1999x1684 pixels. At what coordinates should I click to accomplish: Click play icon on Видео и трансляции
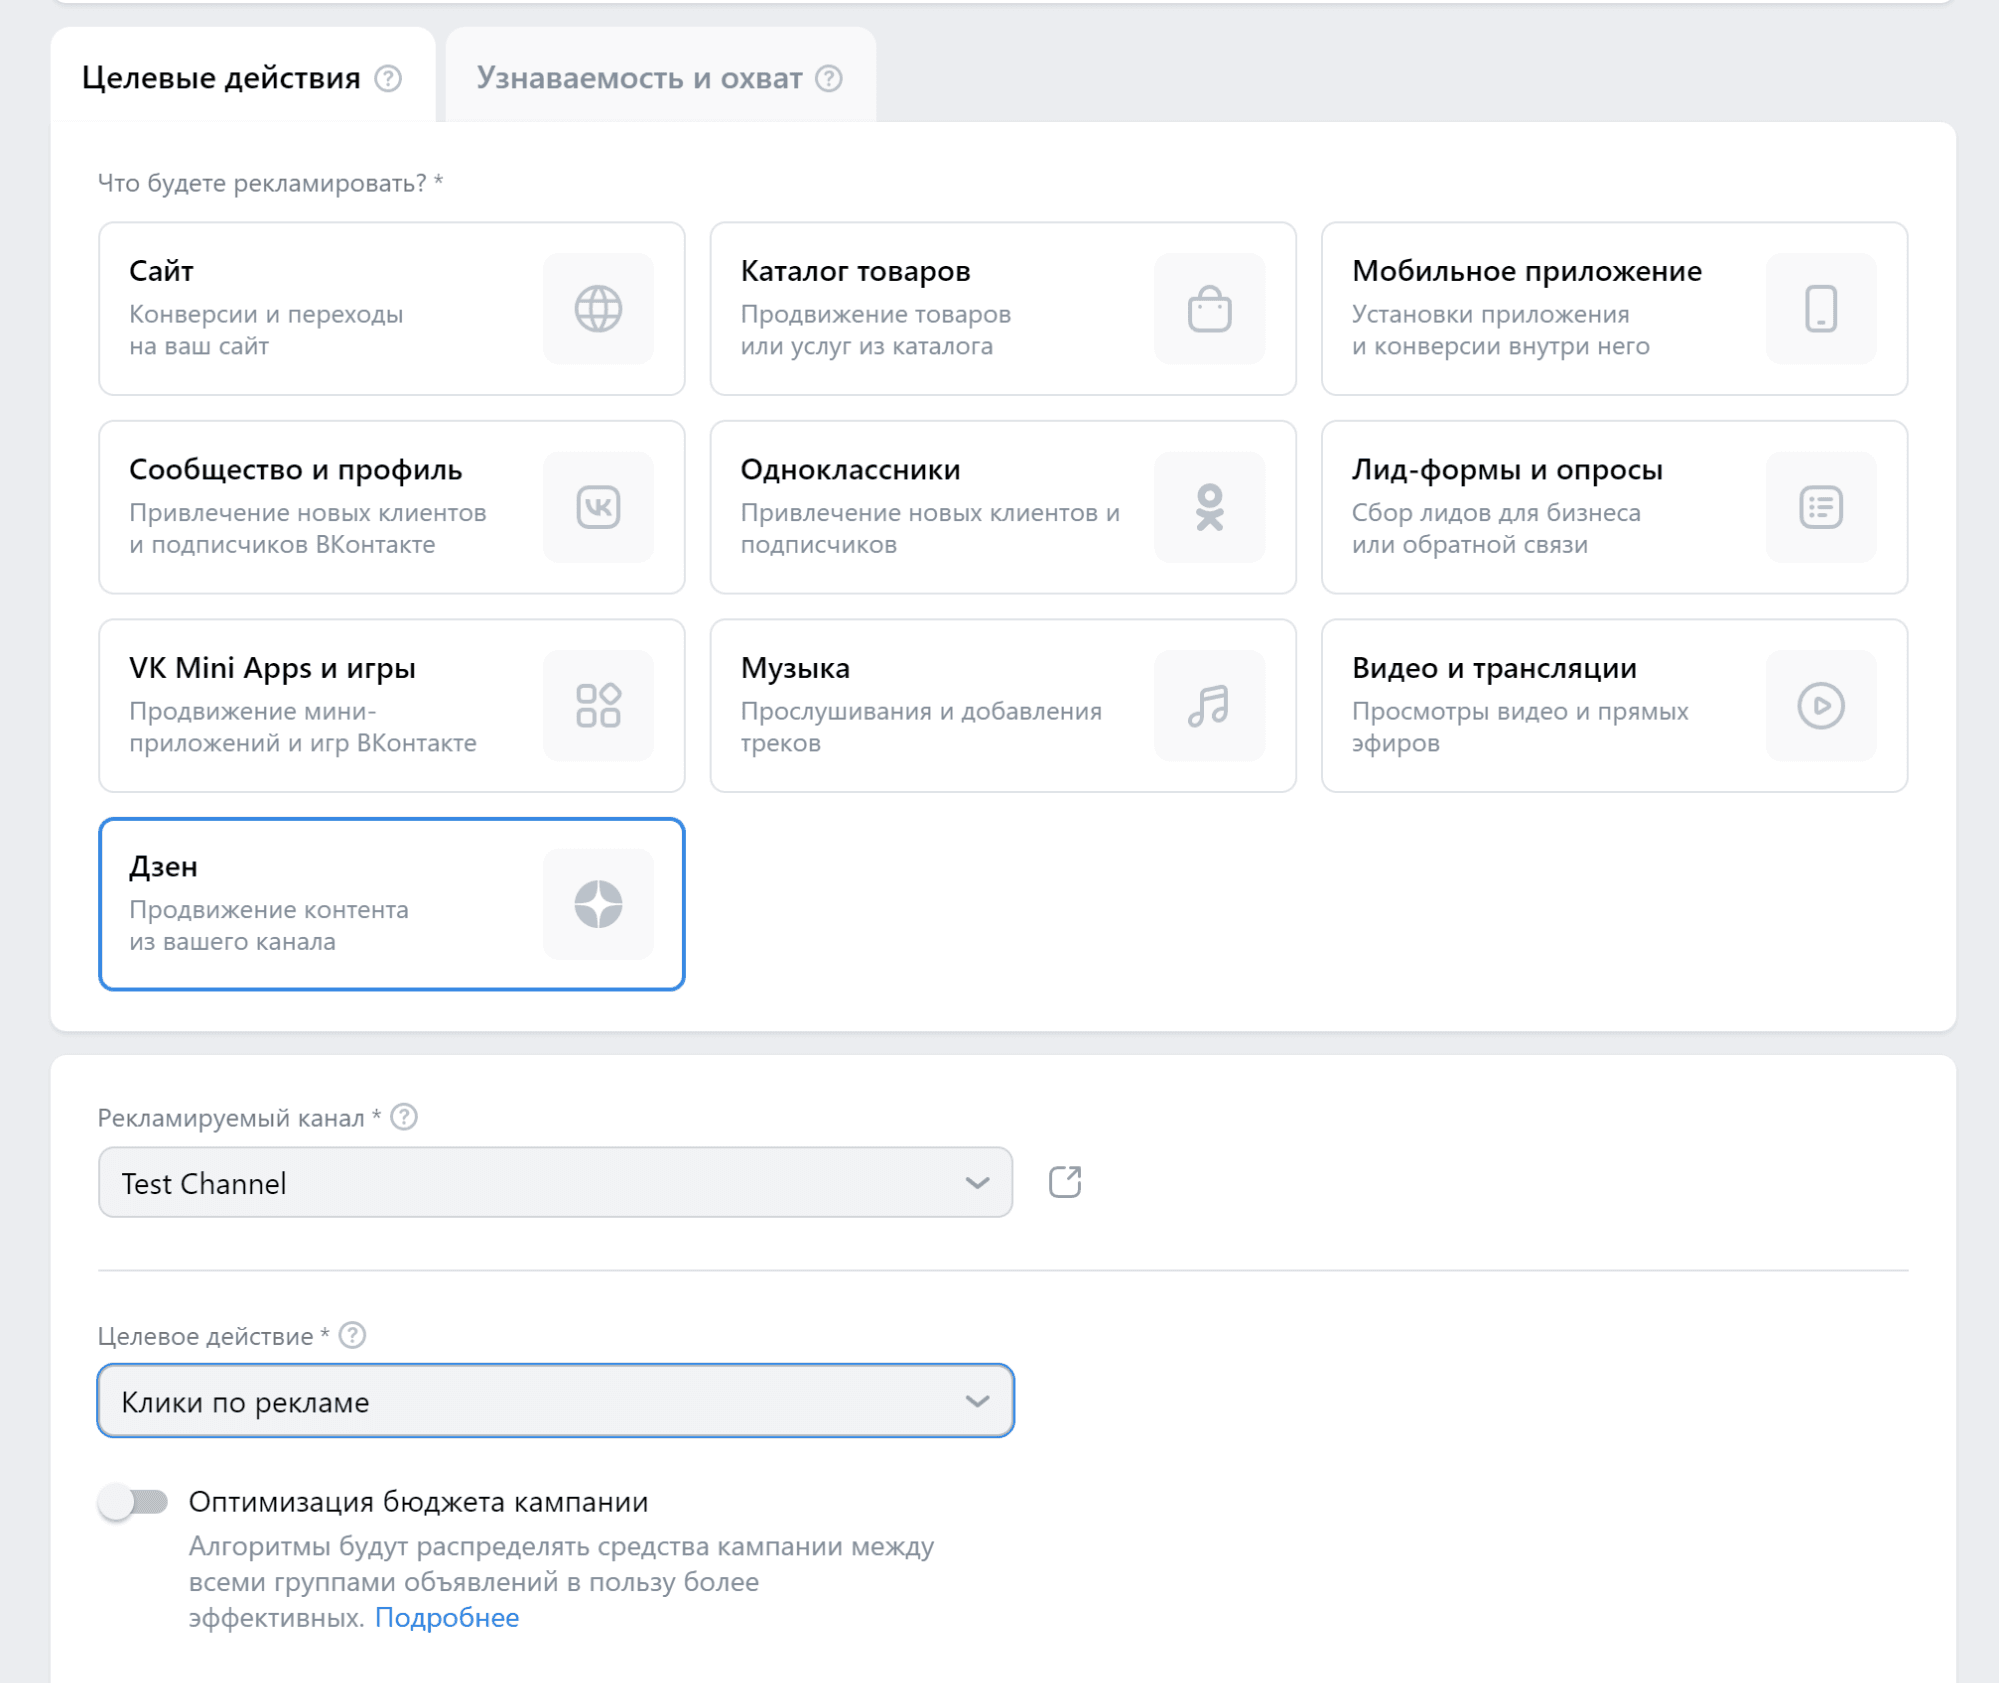[1820, 705]
